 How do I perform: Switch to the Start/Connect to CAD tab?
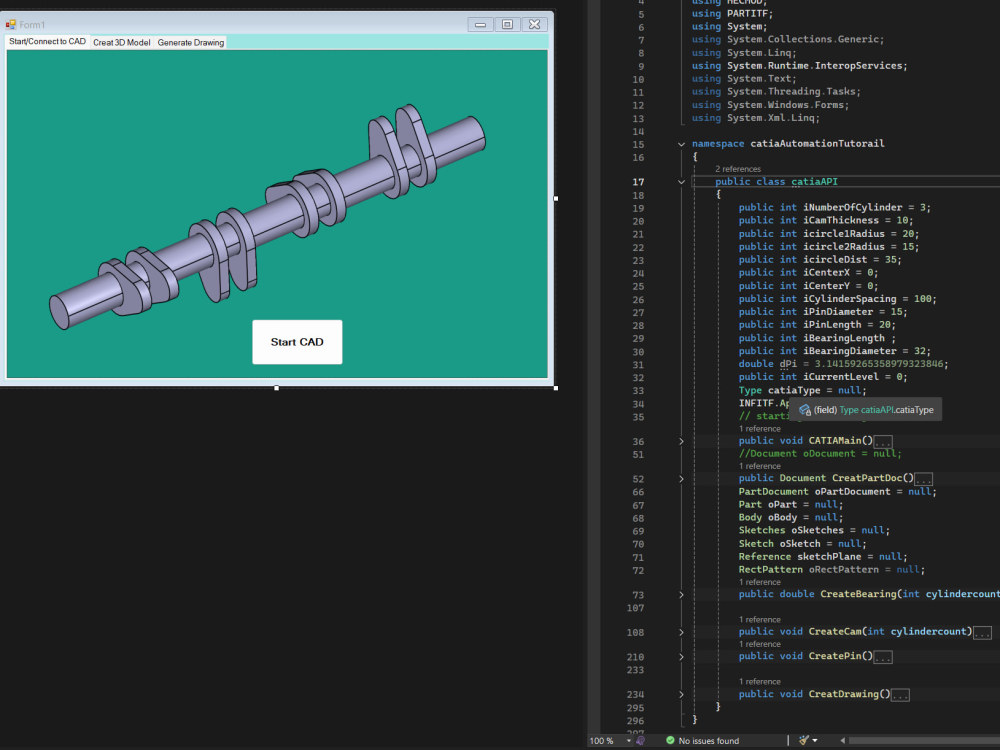[47, 41]
